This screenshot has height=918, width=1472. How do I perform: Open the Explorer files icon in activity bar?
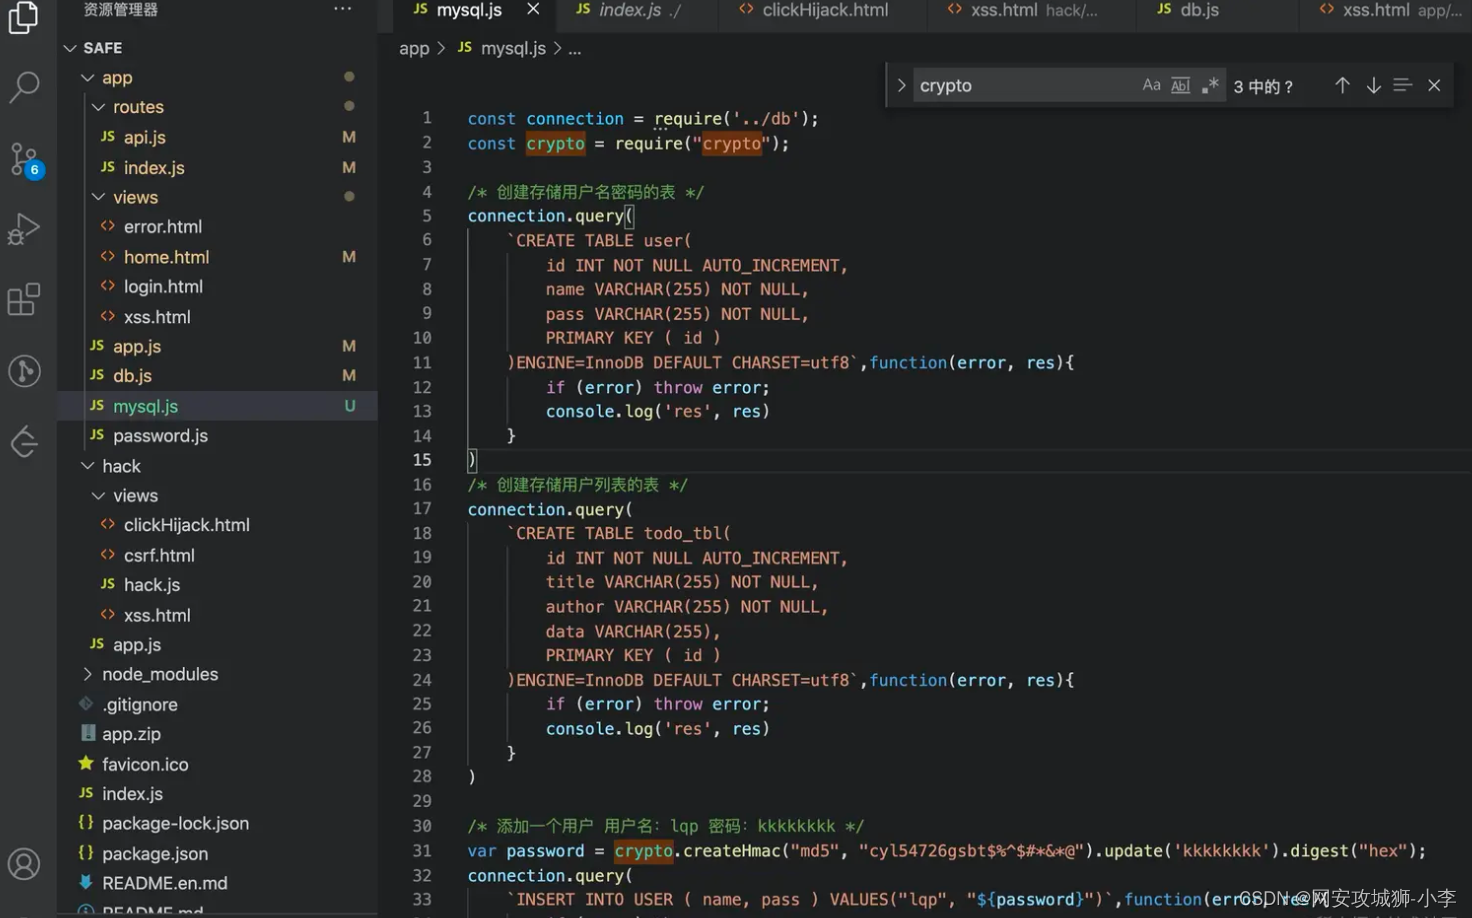[24, 17]
